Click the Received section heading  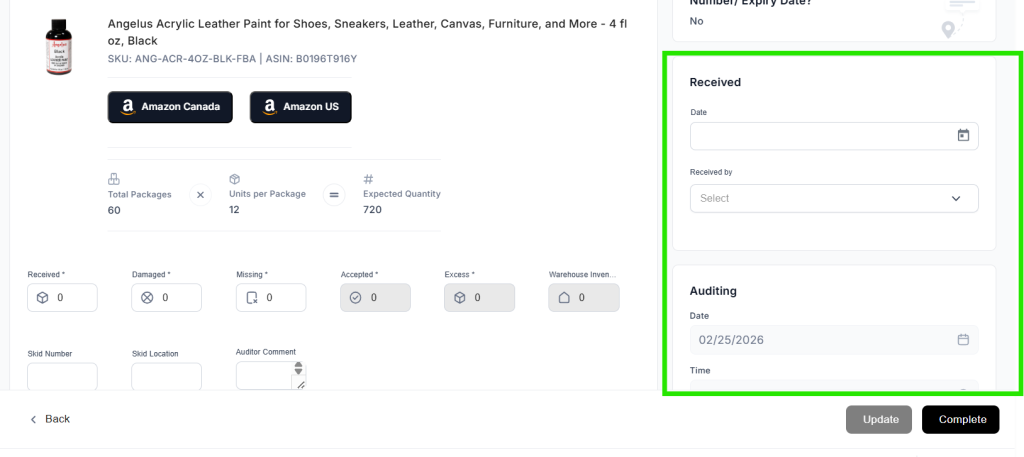(715, 82)
